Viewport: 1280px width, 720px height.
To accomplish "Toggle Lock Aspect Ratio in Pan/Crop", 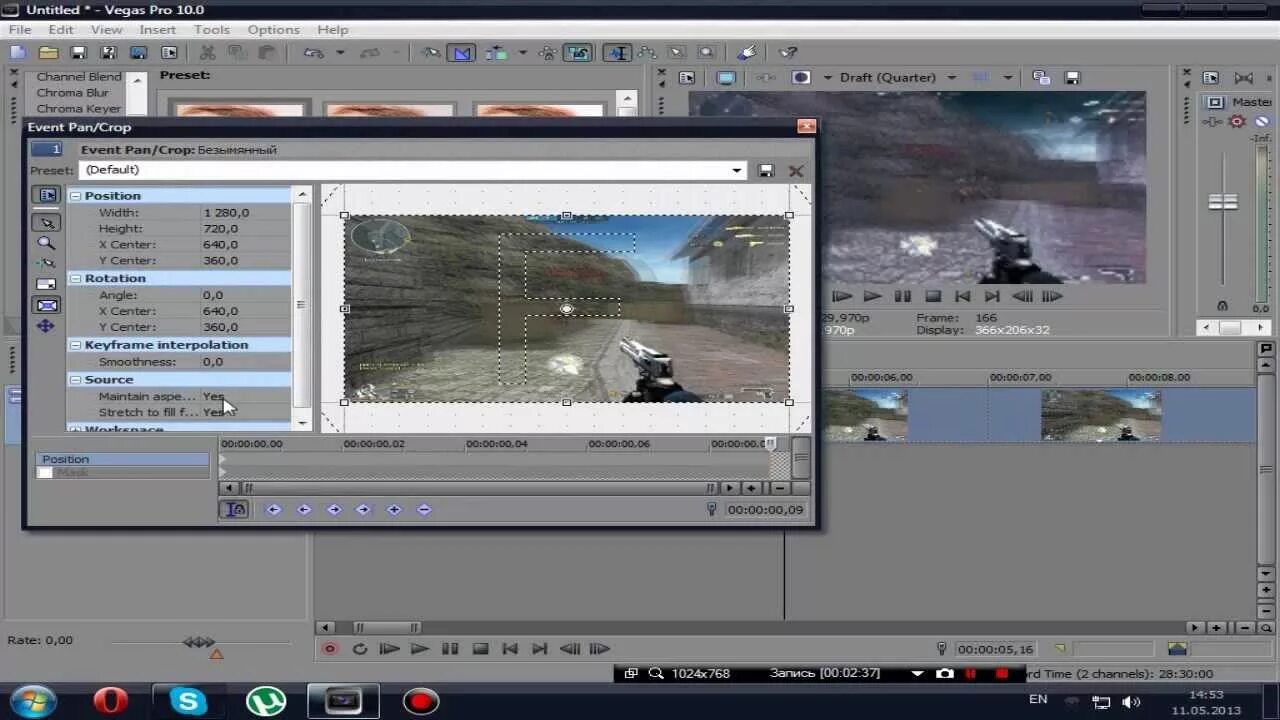I will tap(46, 285).
